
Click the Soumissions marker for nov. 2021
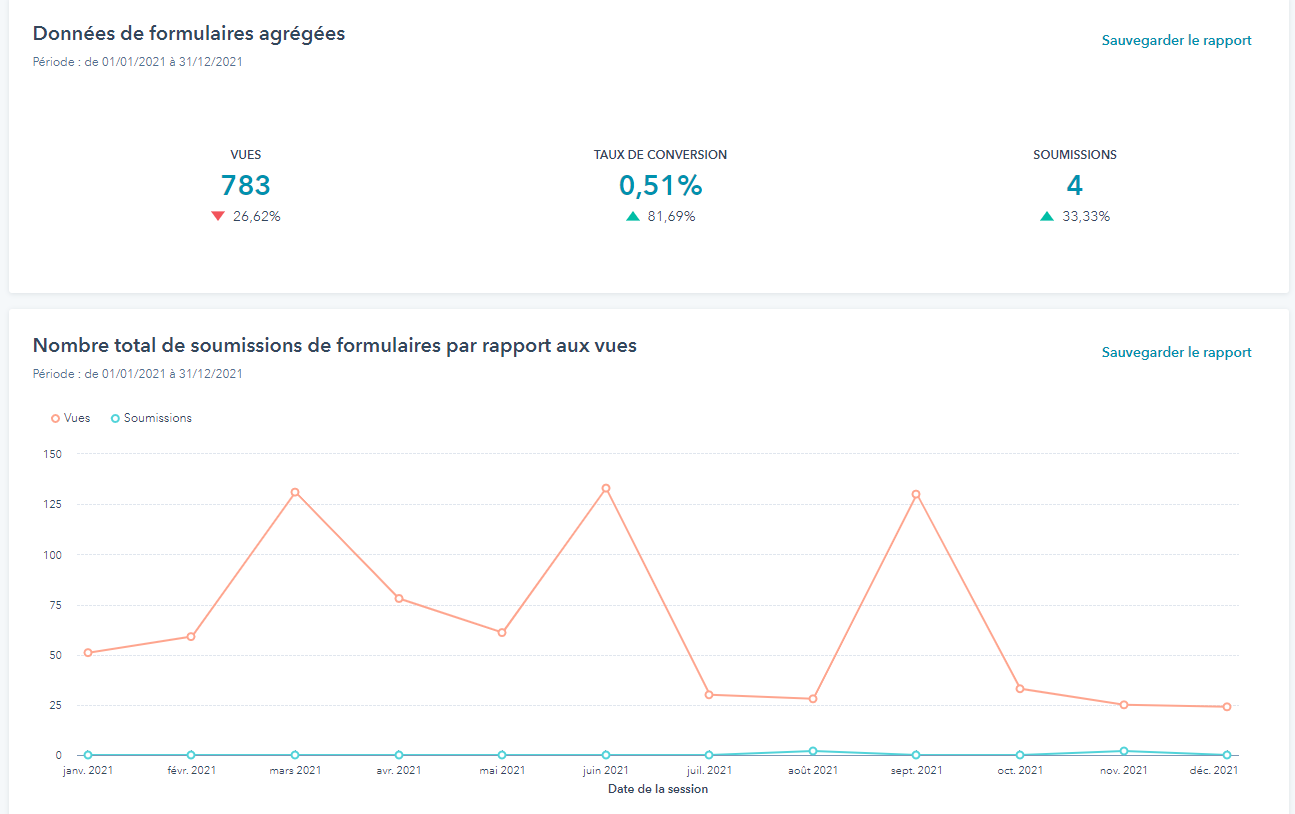point(1124,751)
